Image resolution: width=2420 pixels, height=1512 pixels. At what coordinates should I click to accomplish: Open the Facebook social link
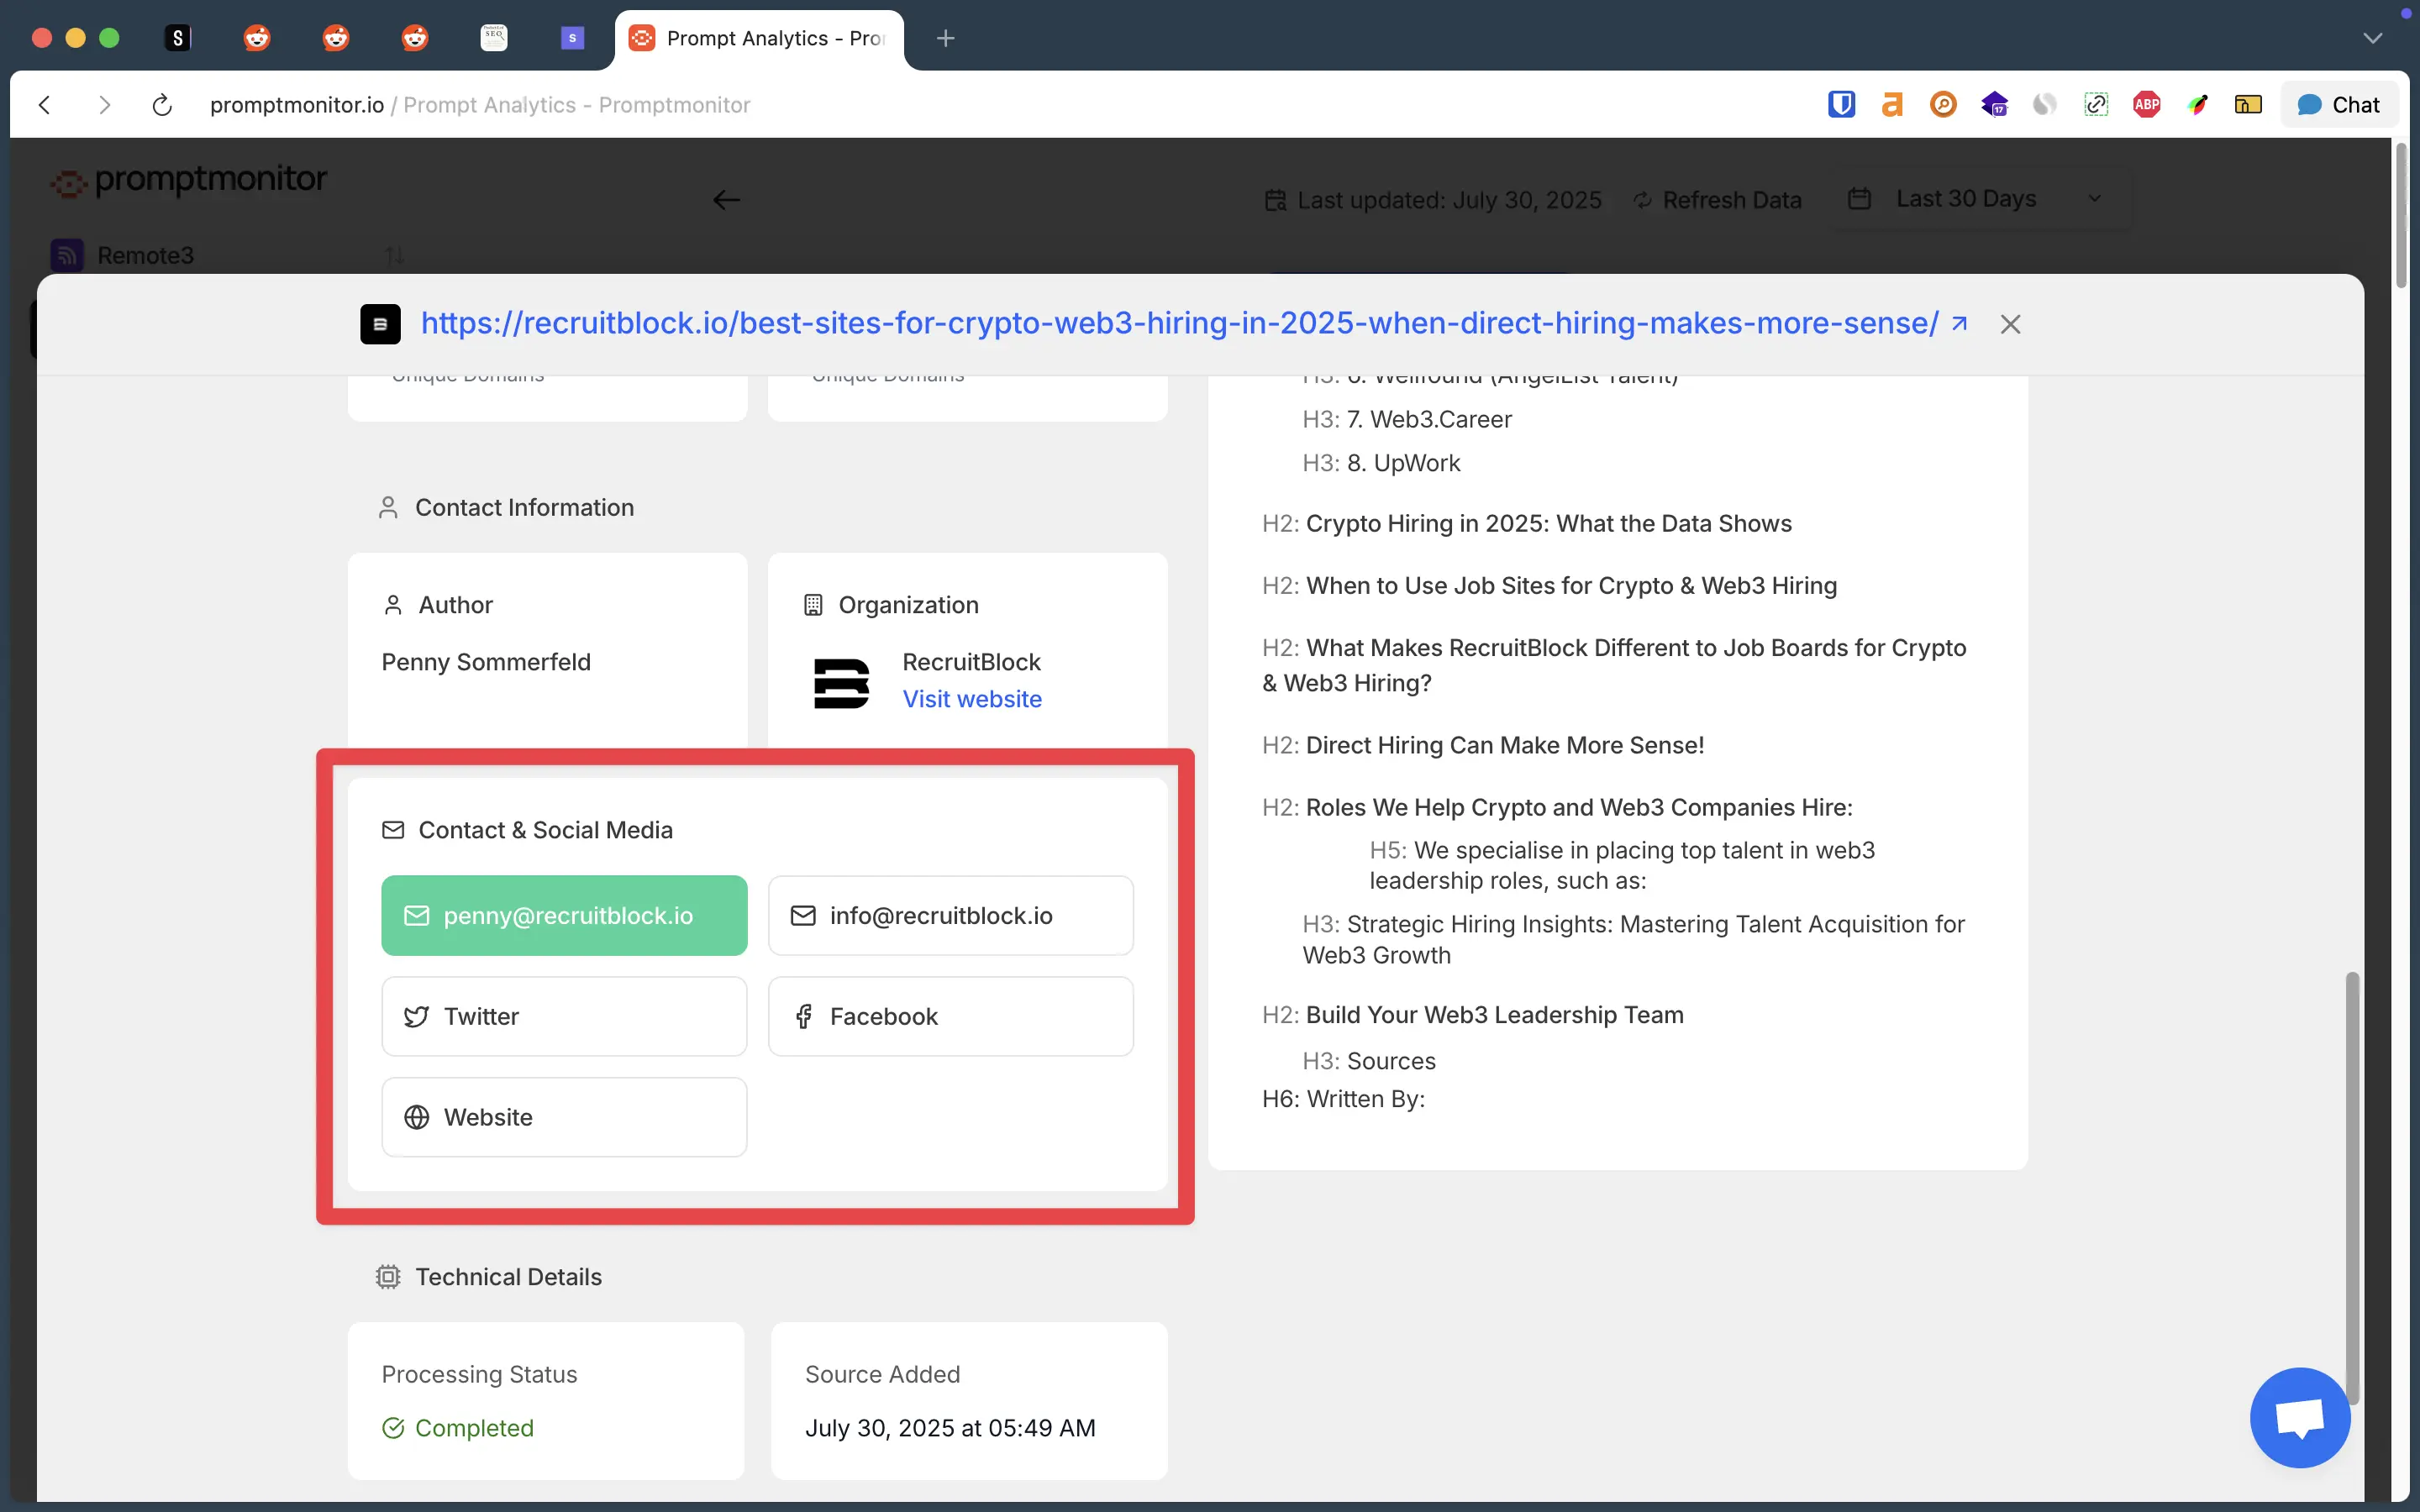[x=950, y=1016]
